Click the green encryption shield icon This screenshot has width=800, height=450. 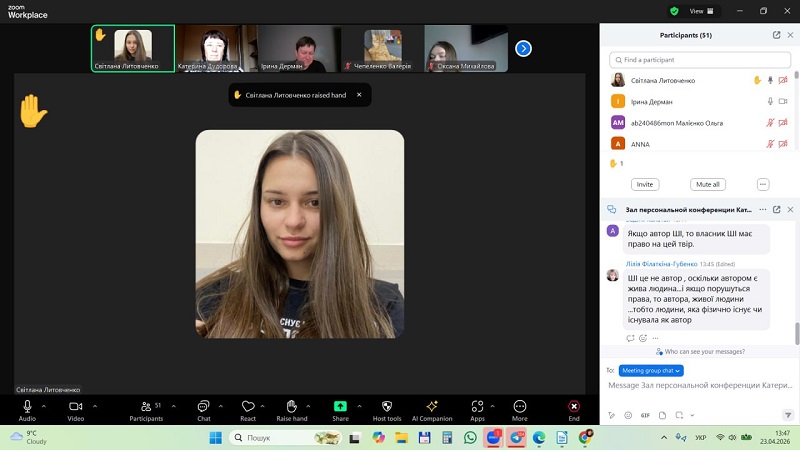tap(674, 11)
